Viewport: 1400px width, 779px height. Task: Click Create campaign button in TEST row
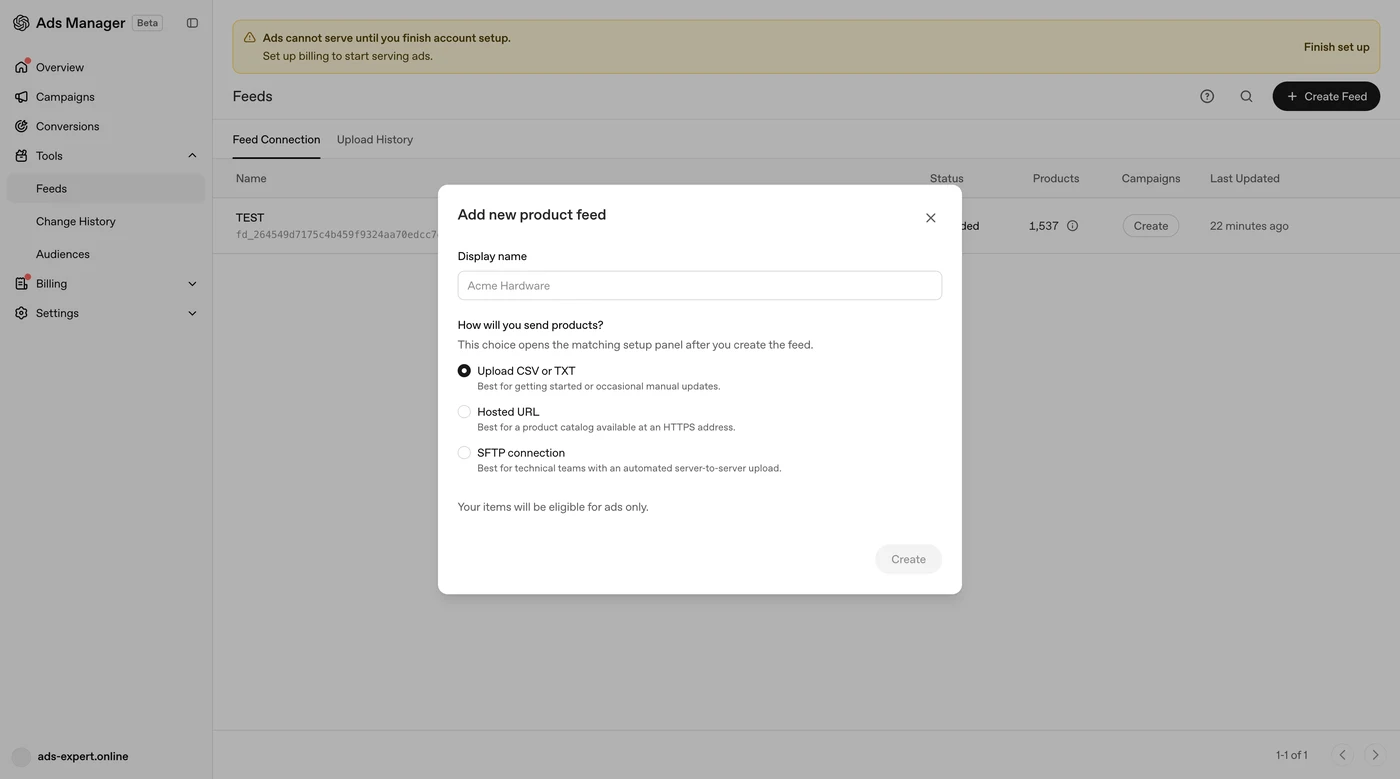point(1151,226)
